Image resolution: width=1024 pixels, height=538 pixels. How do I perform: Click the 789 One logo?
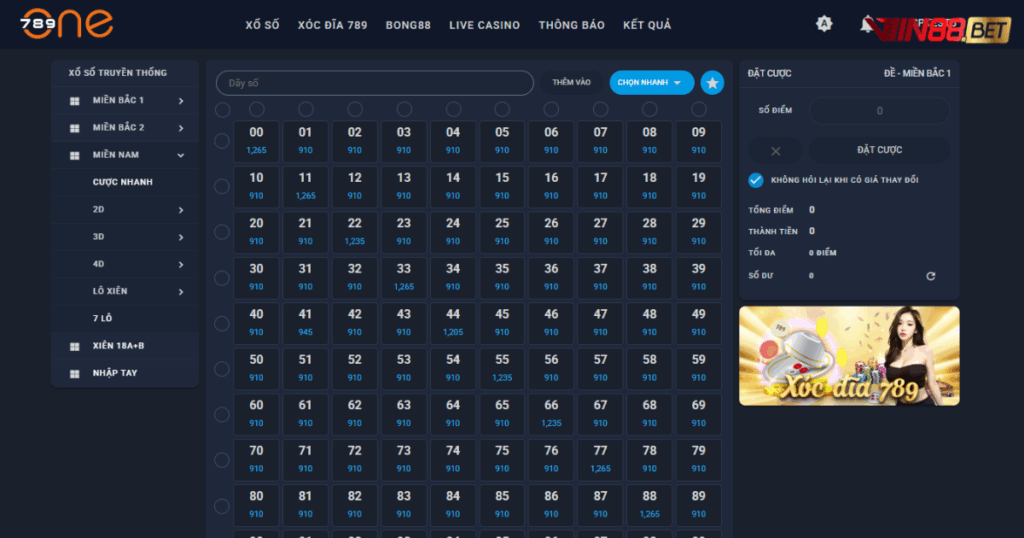tap(67, 24)
